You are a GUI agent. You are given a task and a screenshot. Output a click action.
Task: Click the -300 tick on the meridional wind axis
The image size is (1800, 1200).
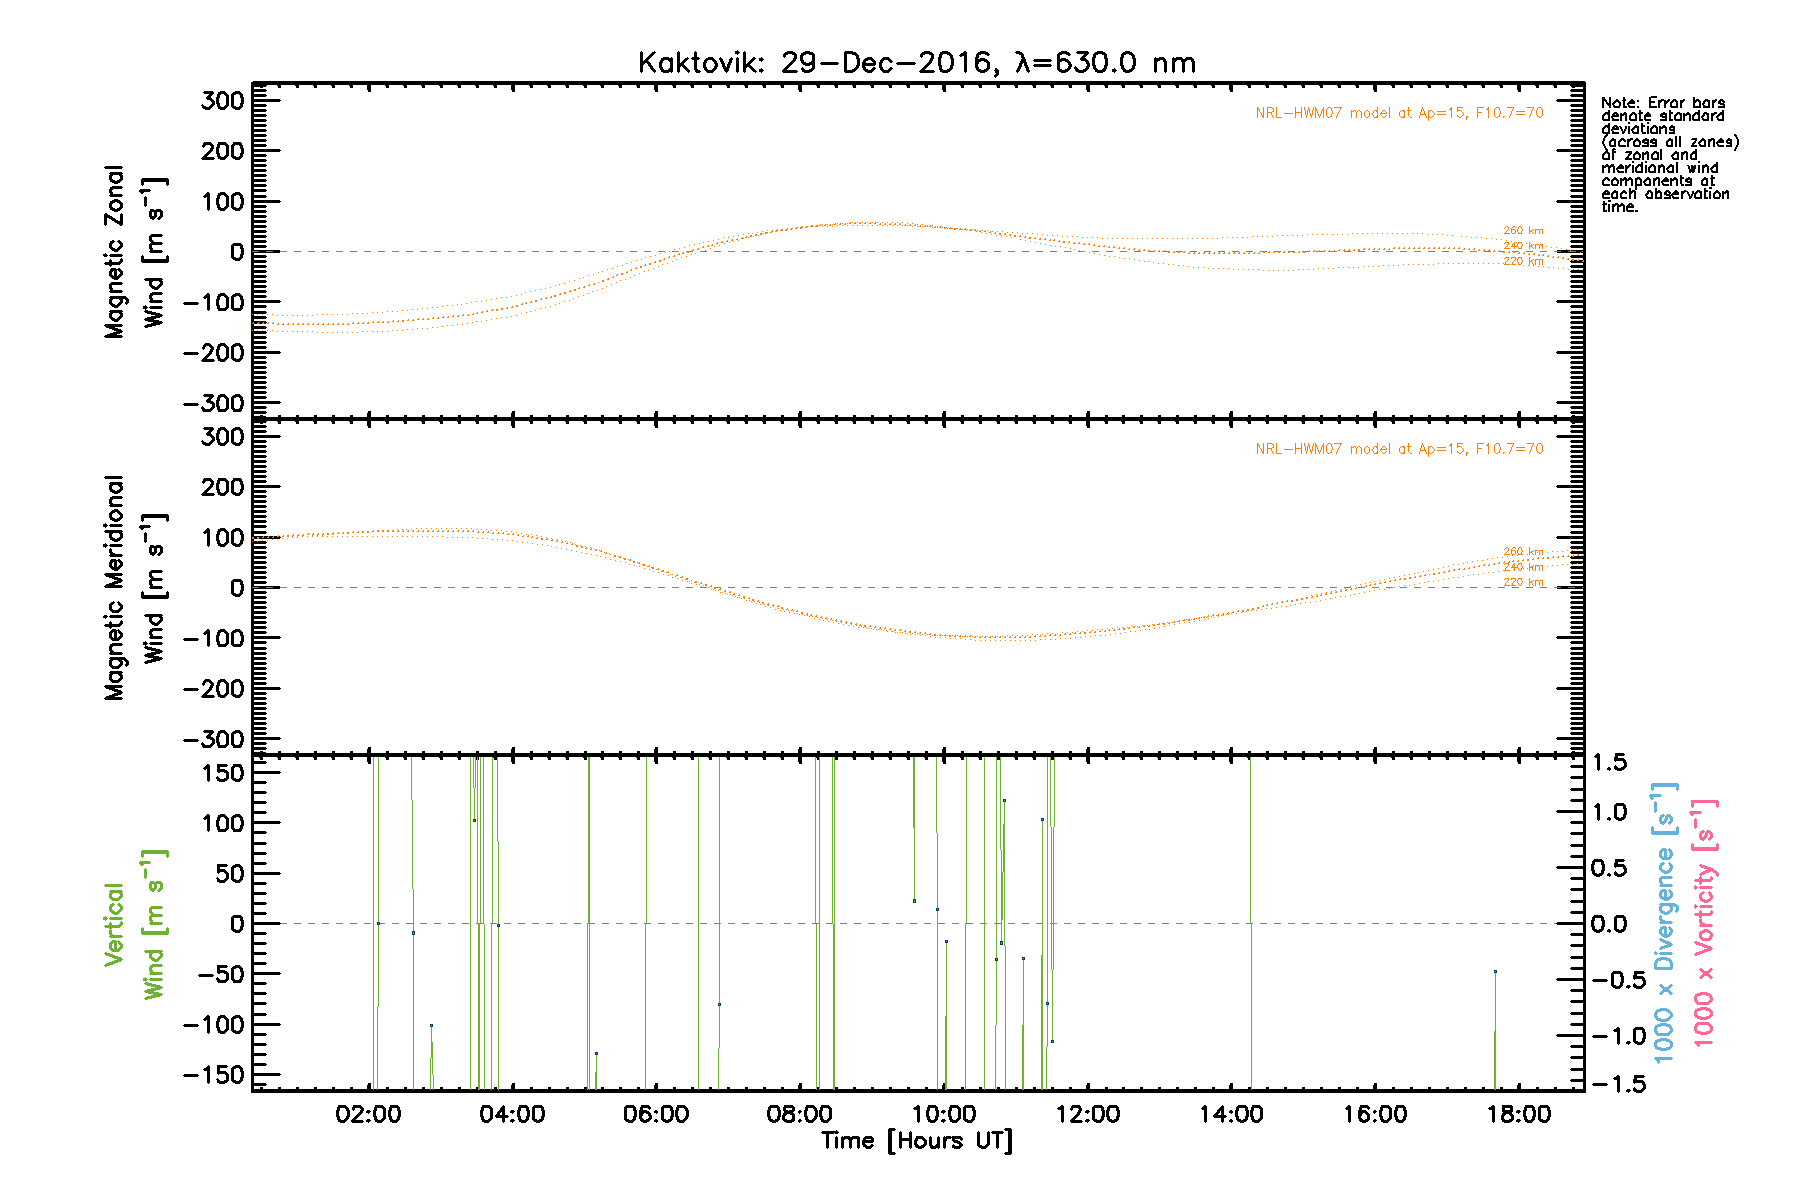(x=214, y=739)
